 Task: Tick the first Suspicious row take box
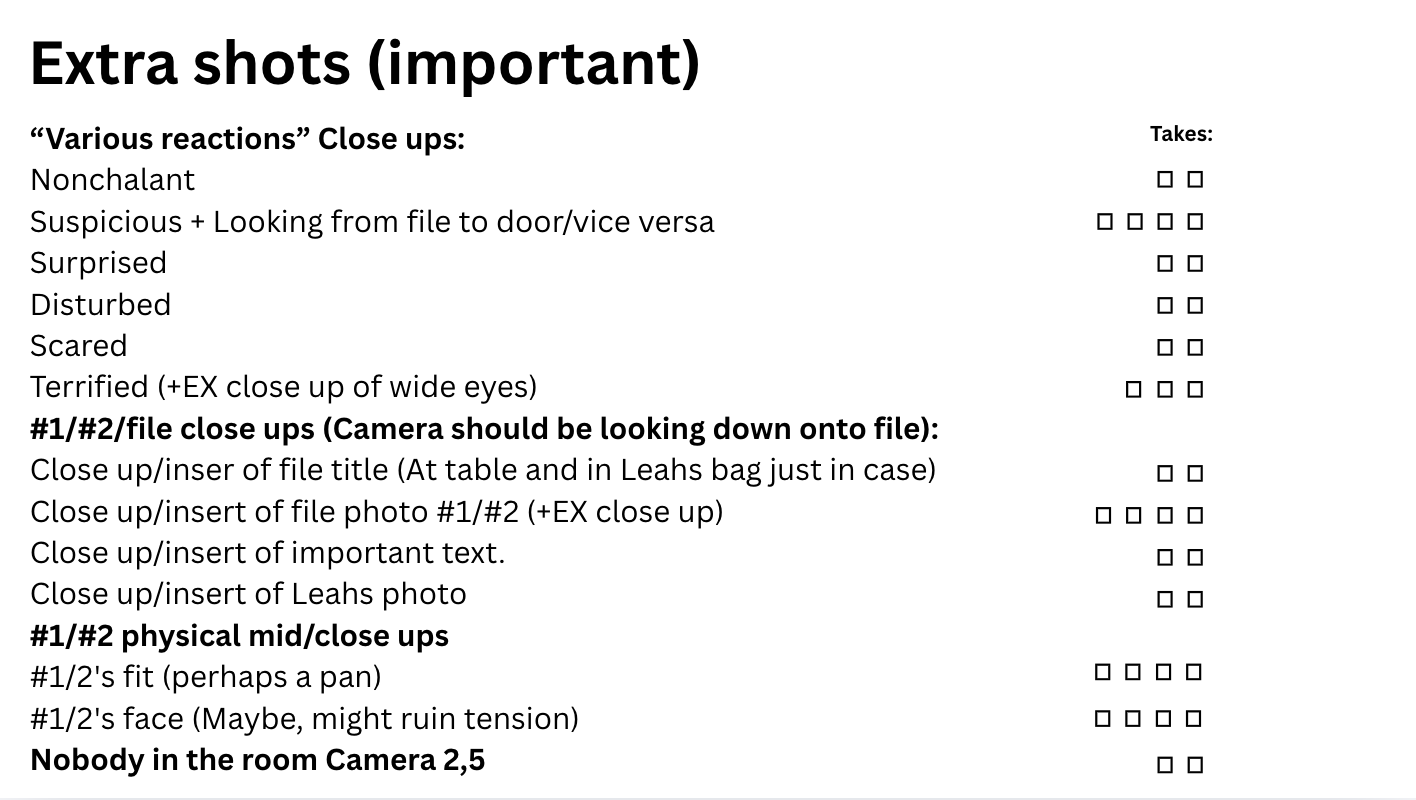click(x=1105, y=222)
